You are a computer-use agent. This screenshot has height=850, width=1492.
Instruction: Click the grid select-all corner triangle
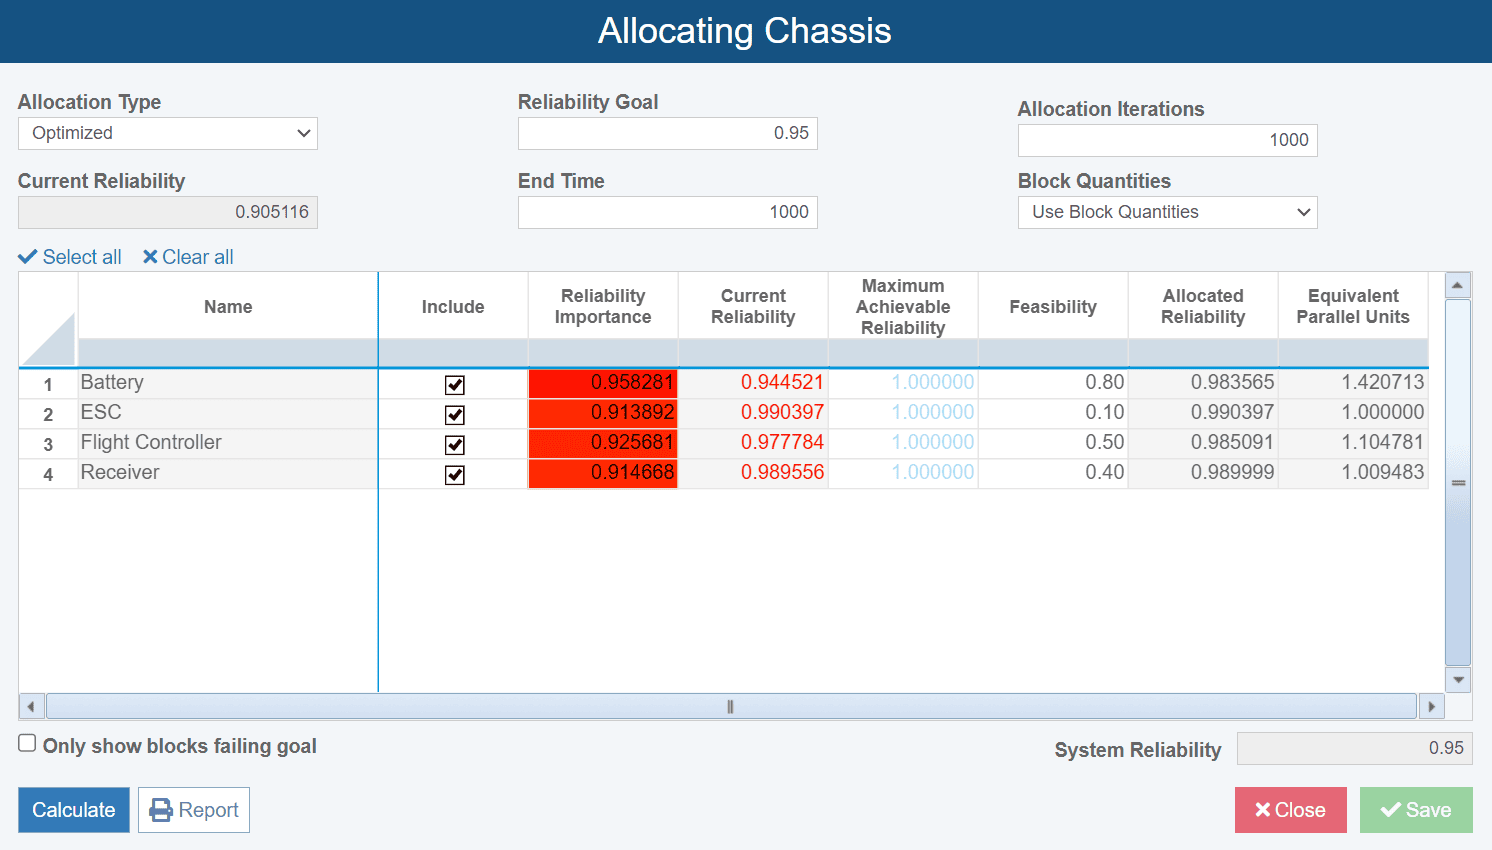tap(48, 340)
